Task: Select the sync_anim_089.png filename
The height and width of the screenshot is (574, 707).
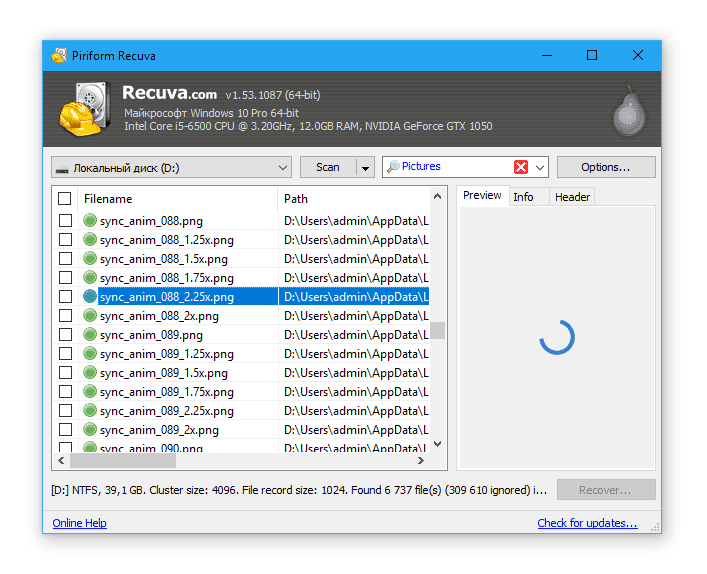Action: [151, 335]
